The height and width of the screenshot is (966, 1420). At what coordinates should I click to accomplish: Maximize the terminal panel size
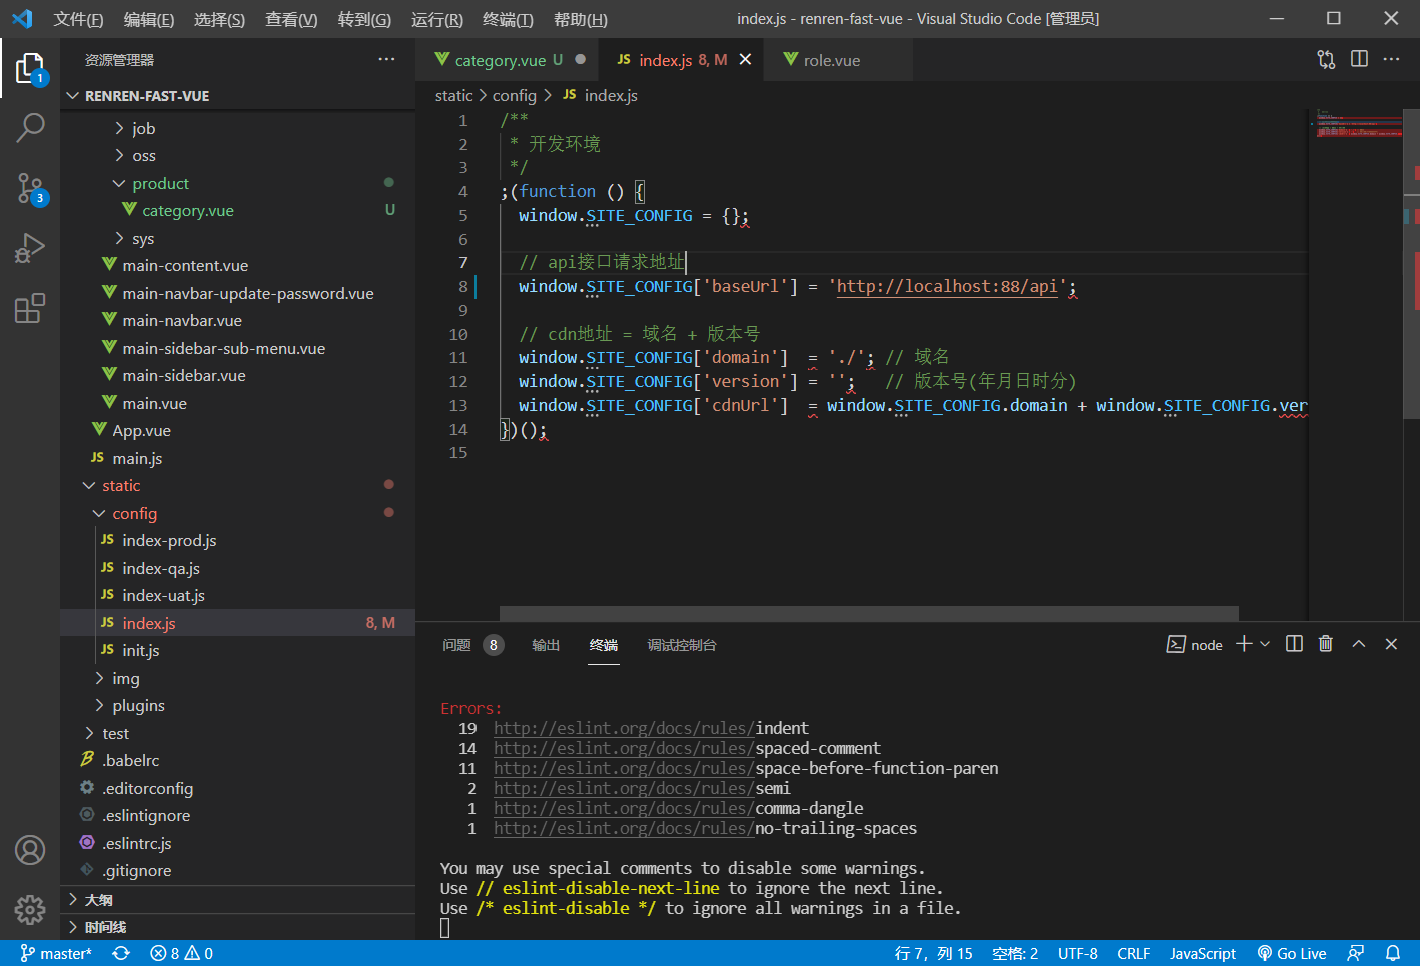1359,644
